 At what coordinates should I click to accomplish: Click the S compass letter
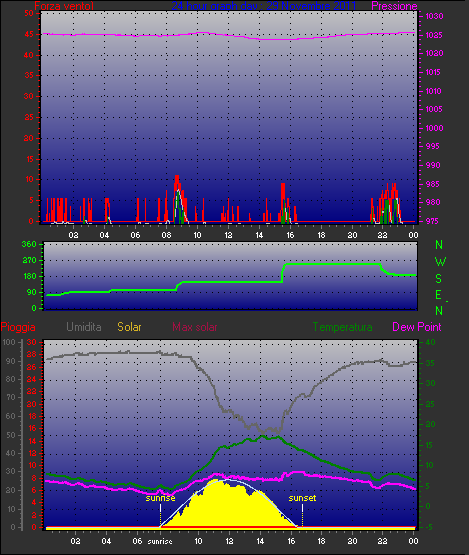point(439,279)
